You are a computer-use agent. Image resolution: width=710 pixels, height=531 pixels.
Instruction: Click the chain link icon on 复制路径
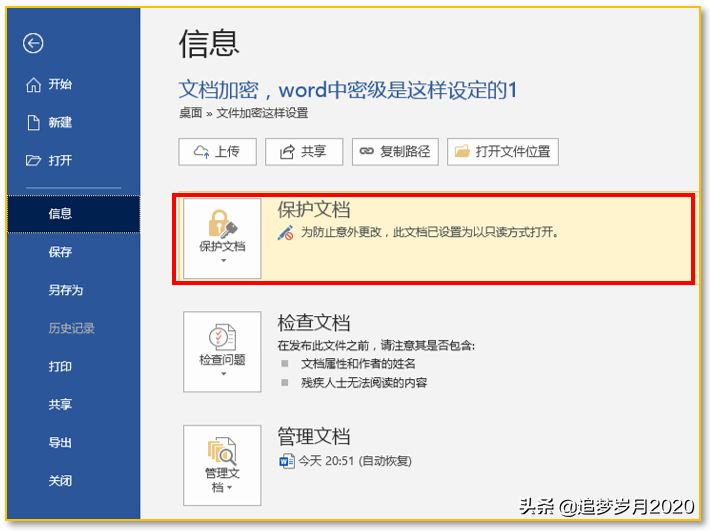point(366,151)
